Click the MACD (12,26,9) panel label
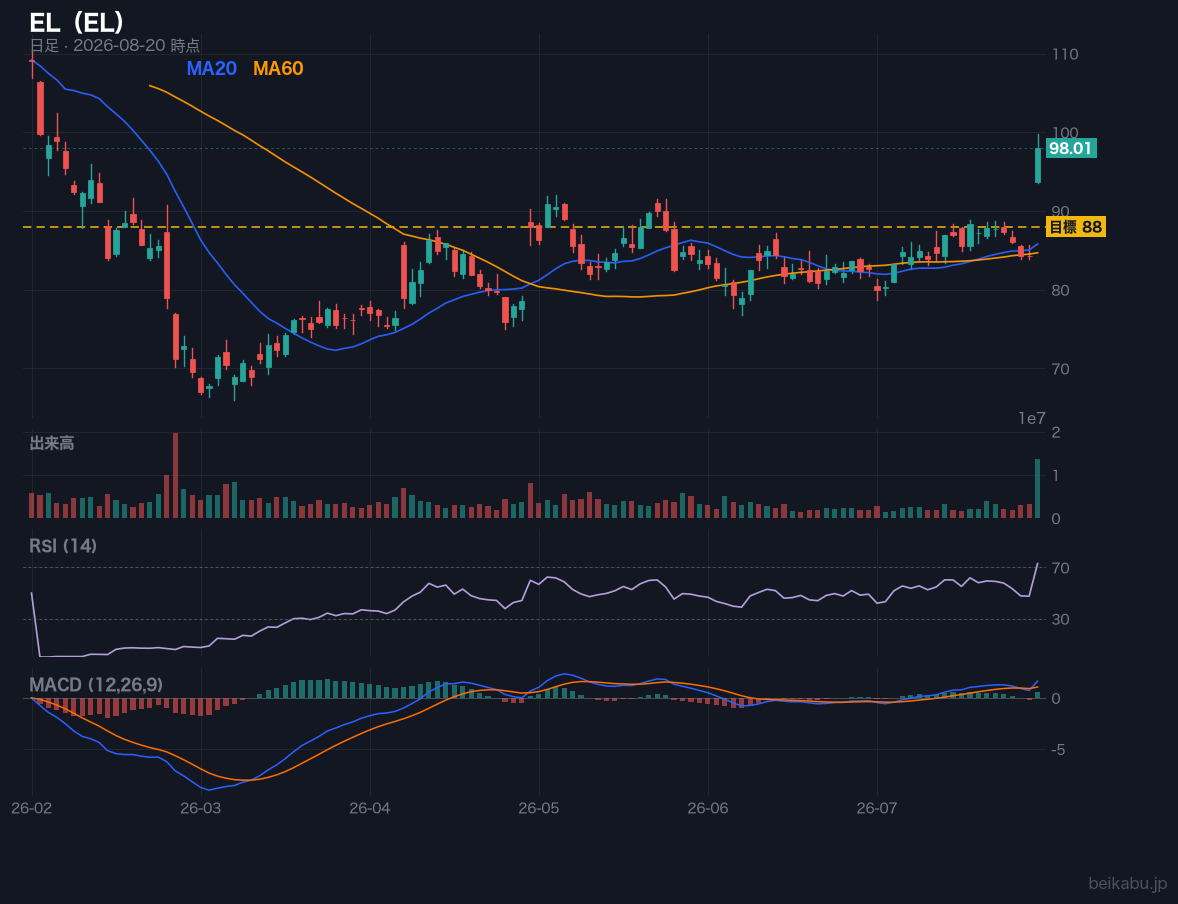 (96, 685)
